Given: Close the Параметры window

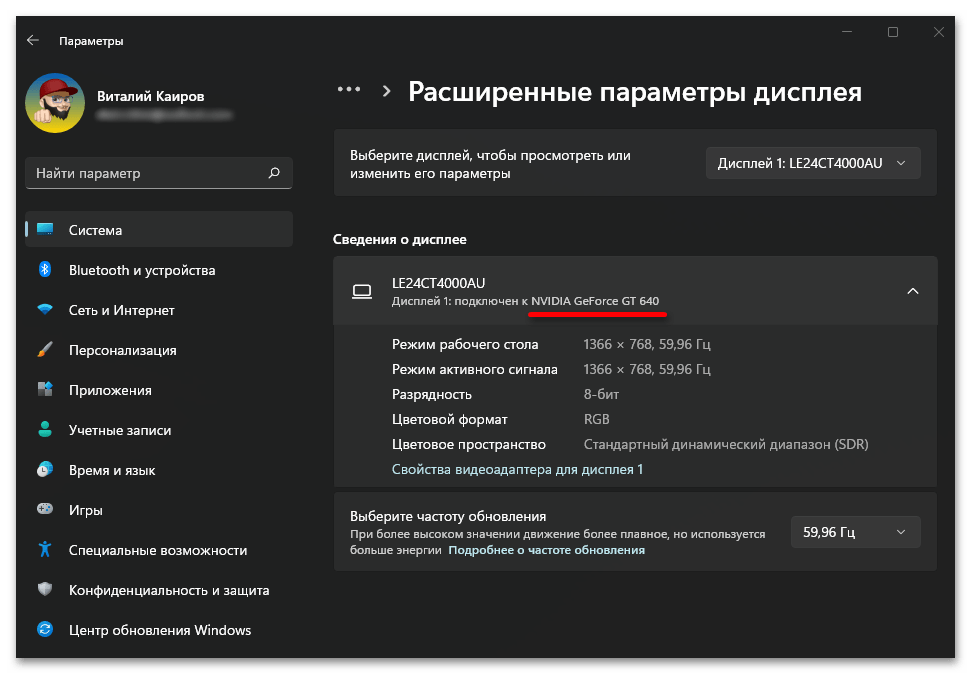Looking at the screenshot, I should pos(939,32).
